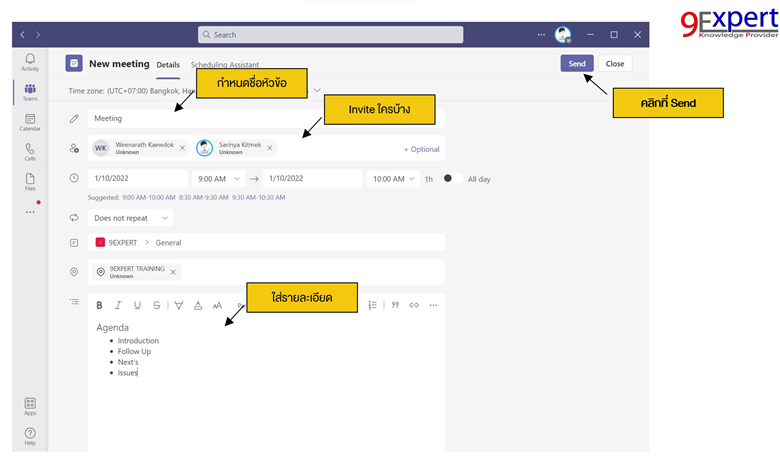Open Files in the sidebar
The image size is (780, 457).
(x=30, y=182)
